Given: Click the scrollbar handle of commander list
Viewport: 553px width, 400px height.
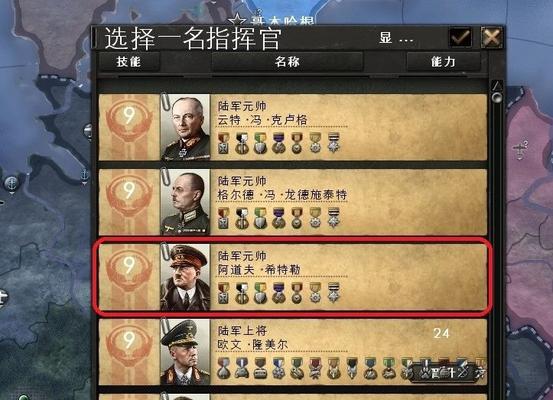Looking at the screenshot, I should pyautogui.click(x=497, y=97).
